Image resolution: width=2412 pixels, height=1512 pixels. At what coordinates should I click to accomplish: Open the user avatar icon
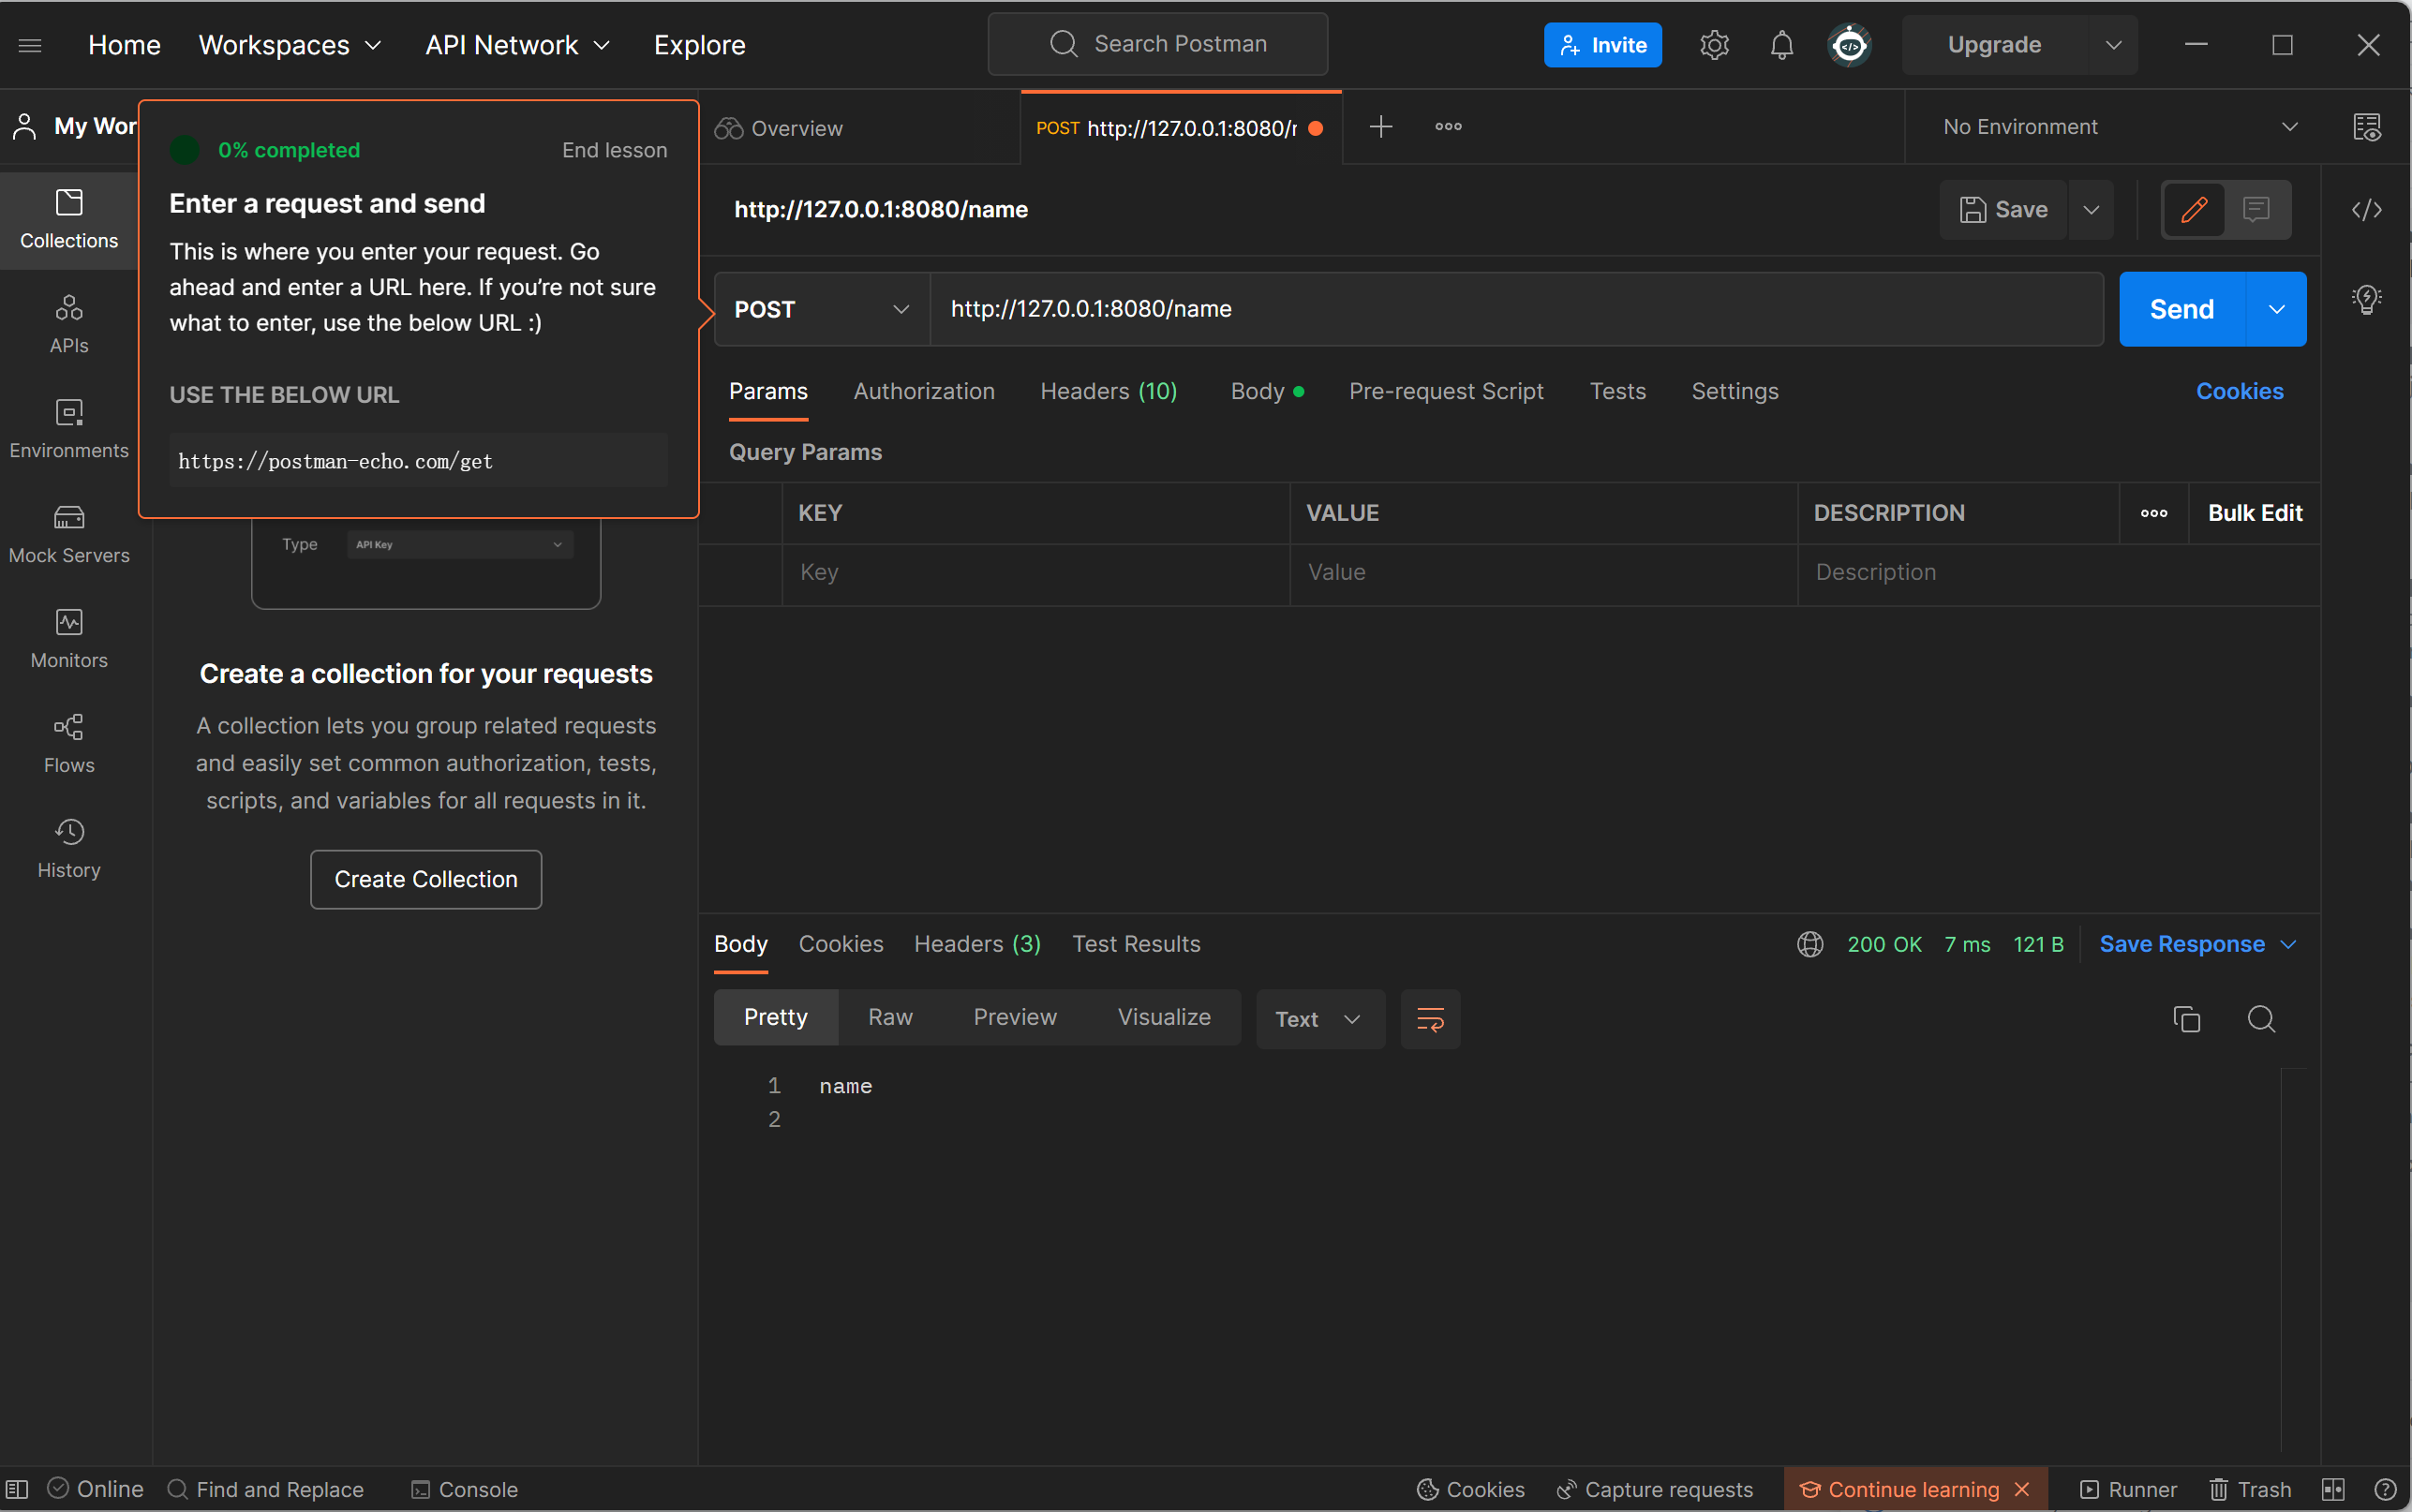click(x=1849, y=45)
